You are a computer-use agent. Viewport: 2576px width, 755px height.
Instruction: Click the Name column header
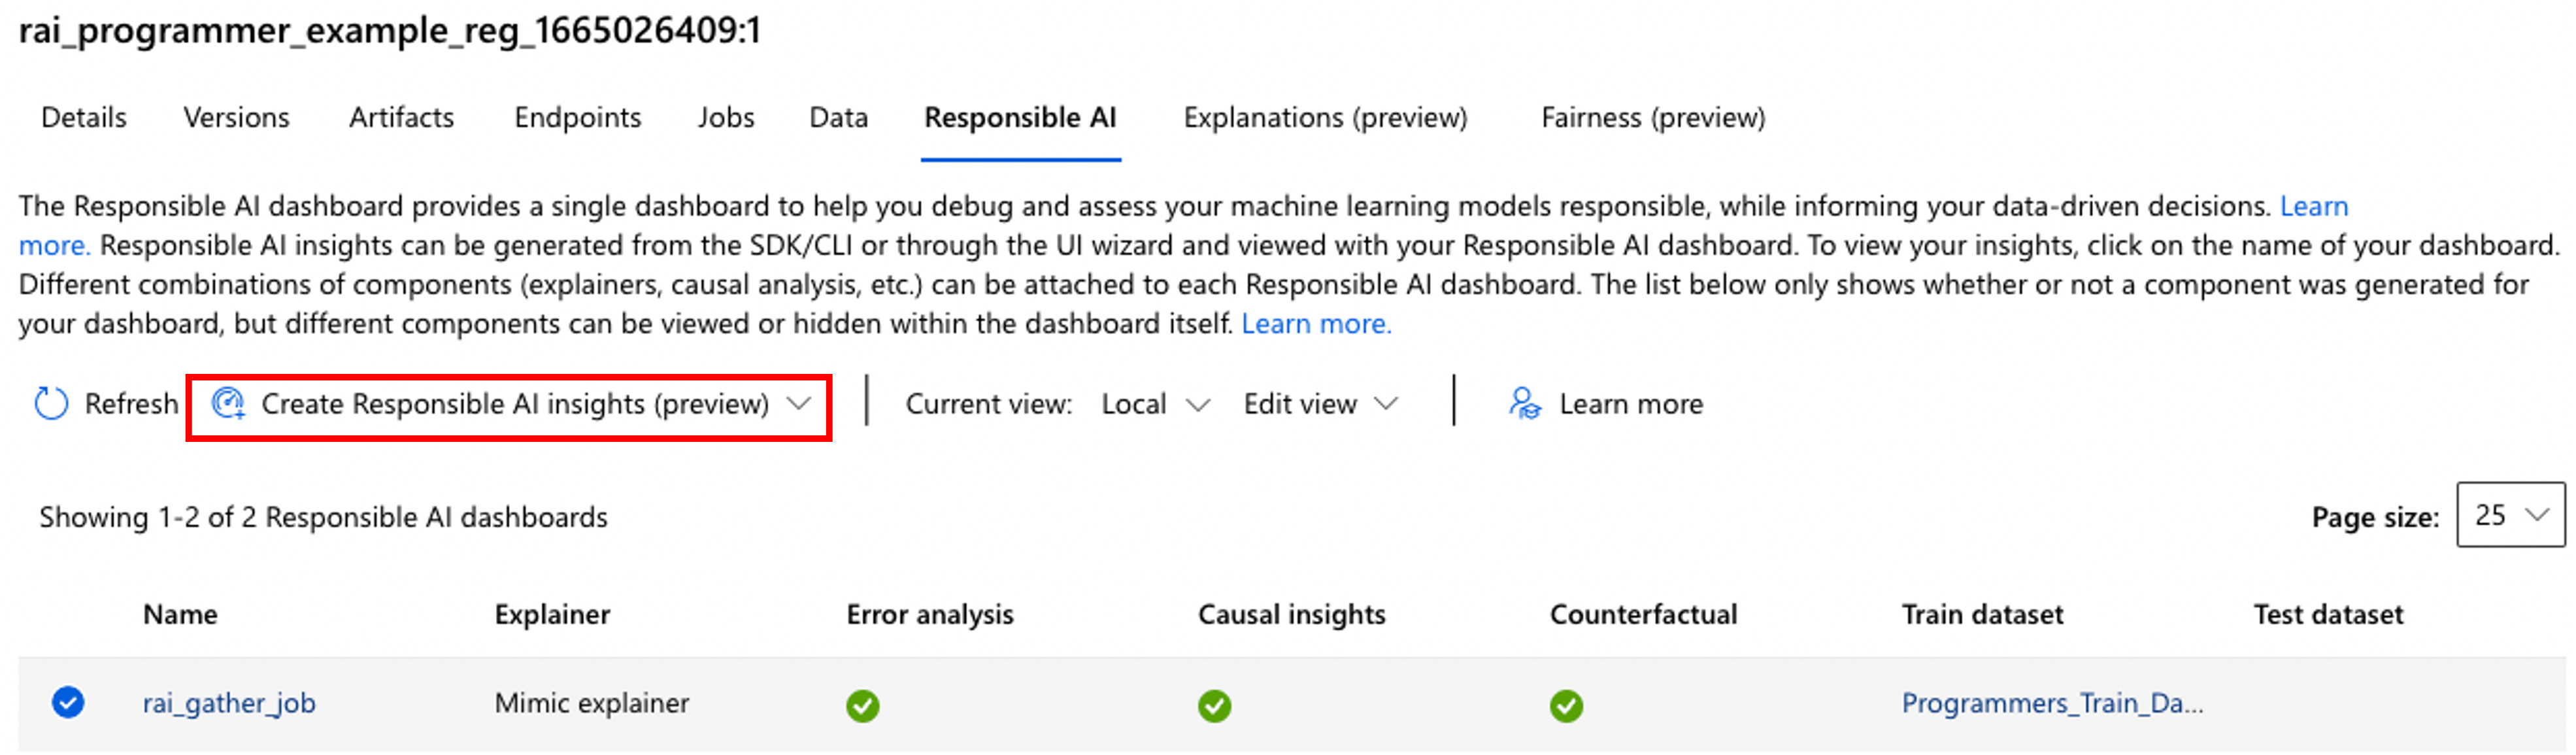pyautogui.click(x=180, y=614)
